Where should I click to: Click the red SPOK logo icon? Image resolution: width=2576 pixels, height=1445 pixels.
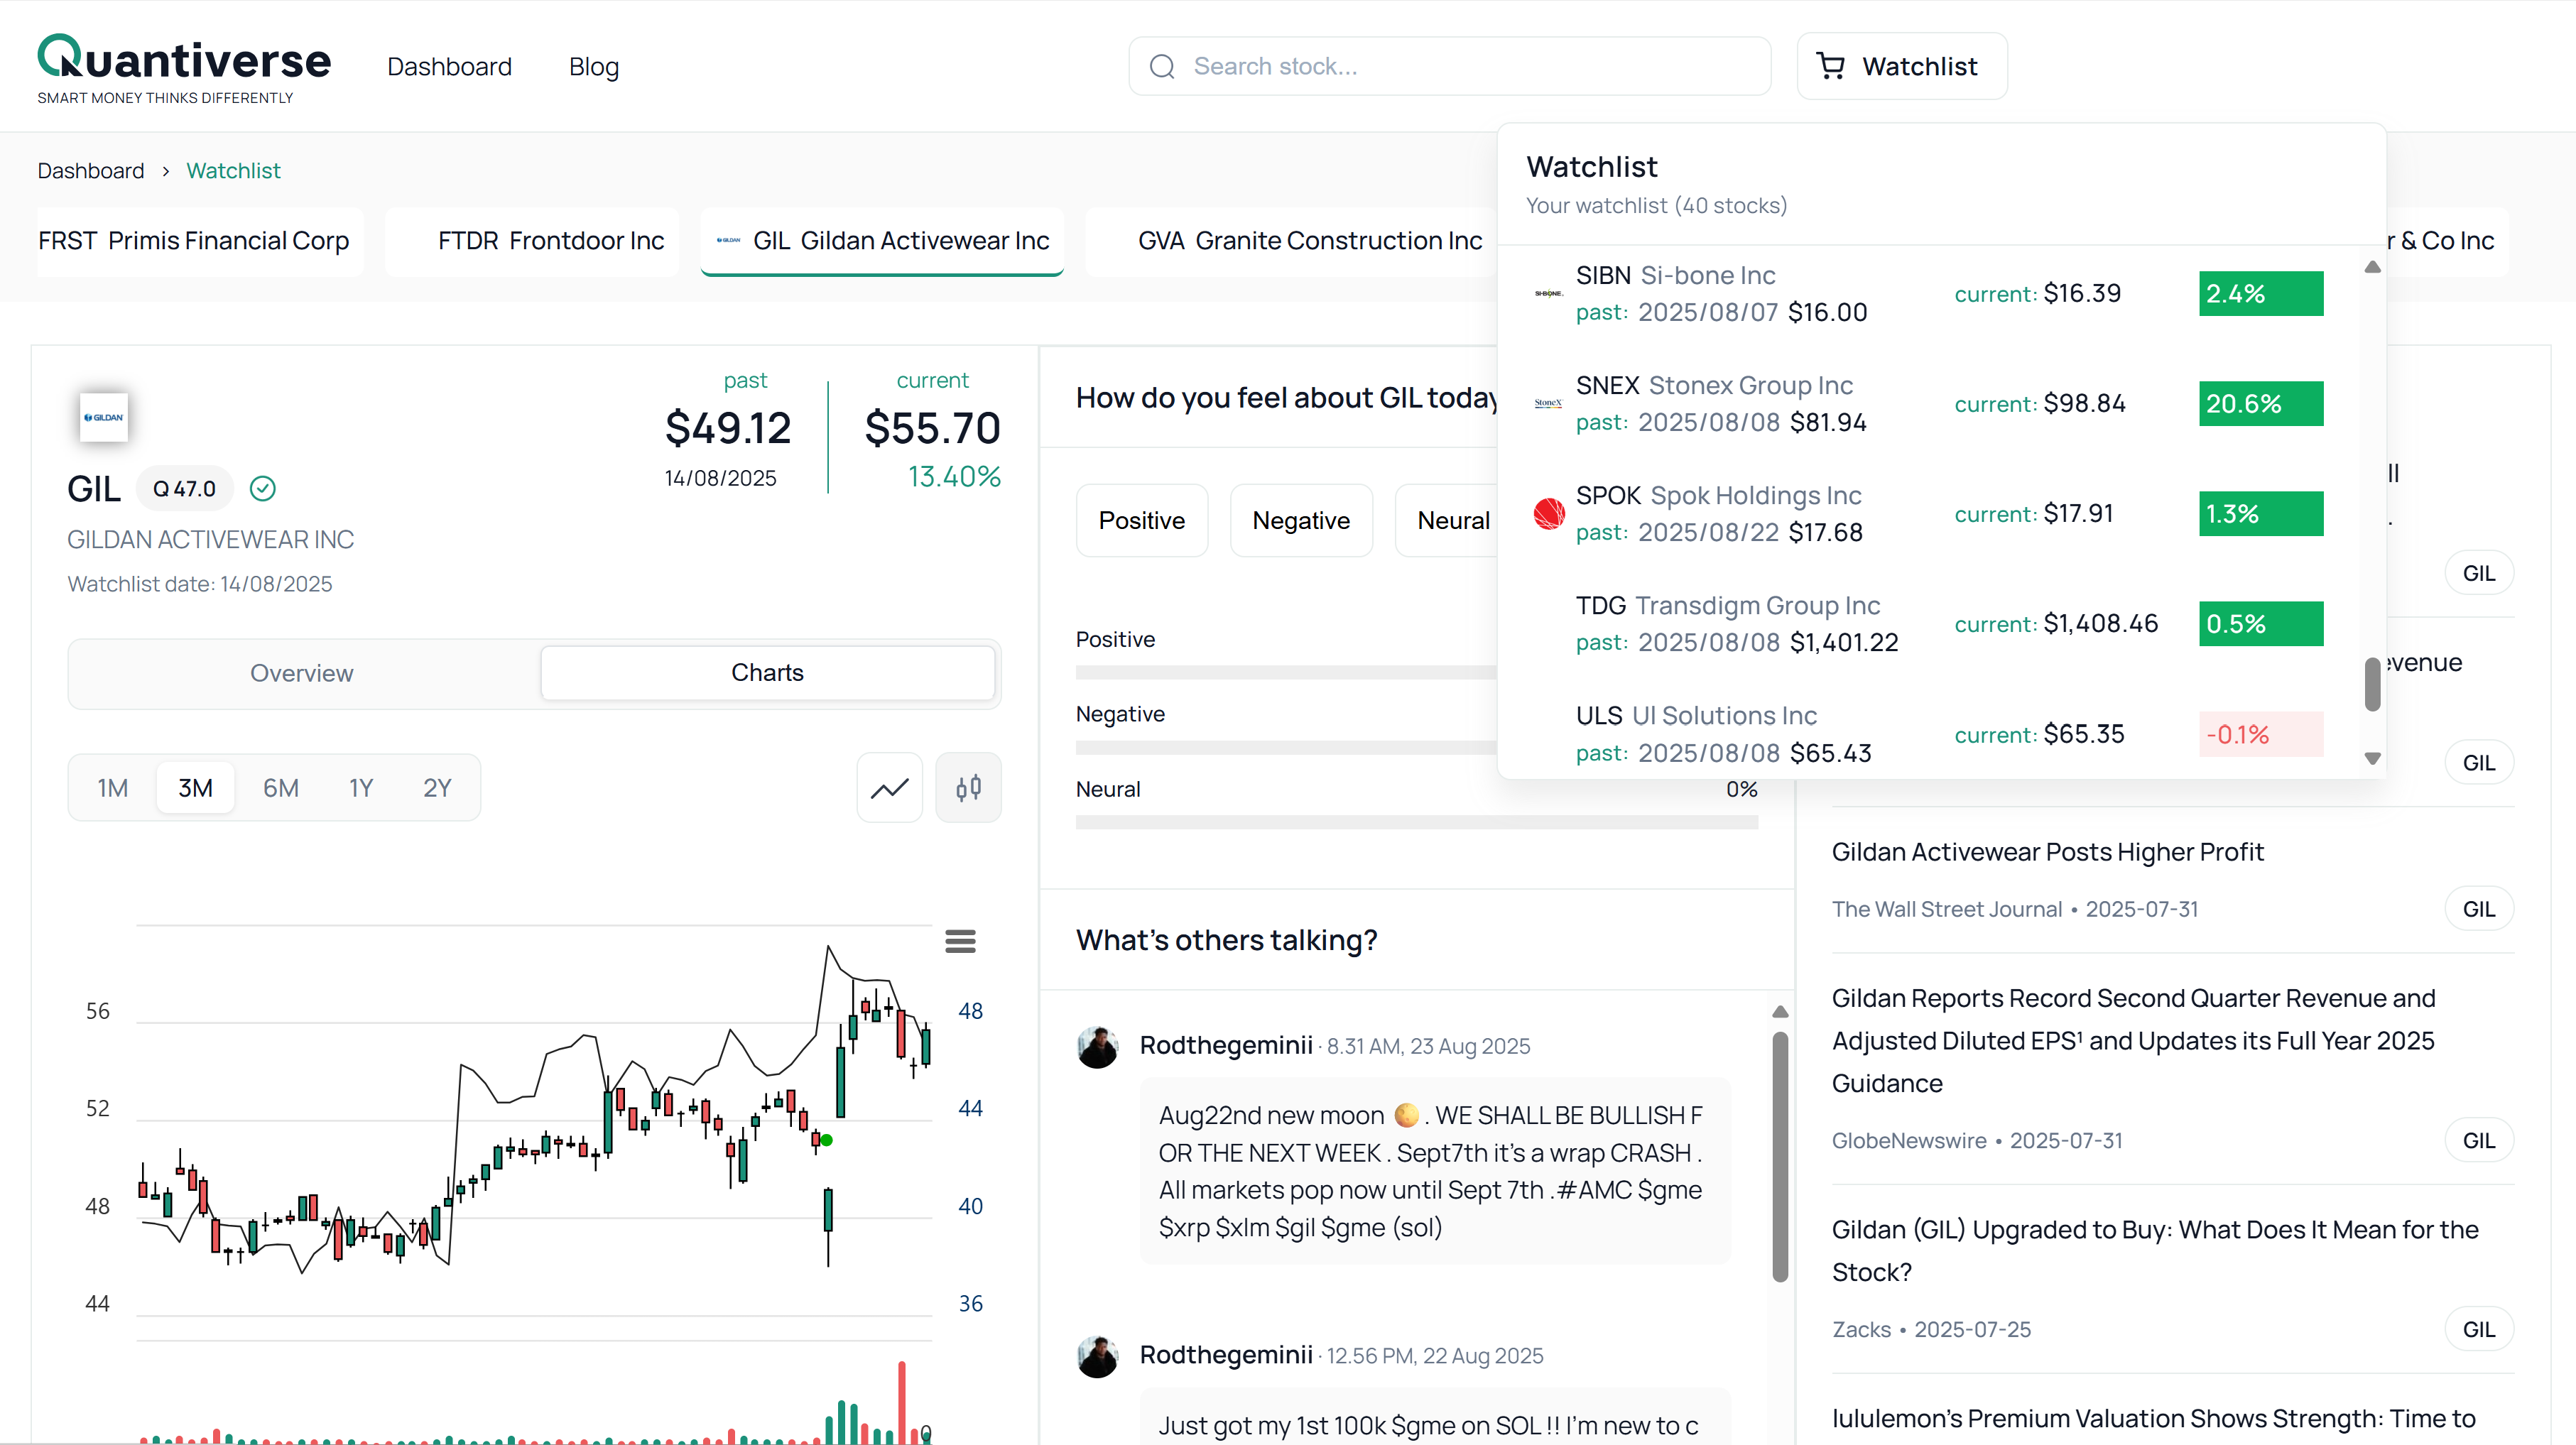click(1549, 513)
